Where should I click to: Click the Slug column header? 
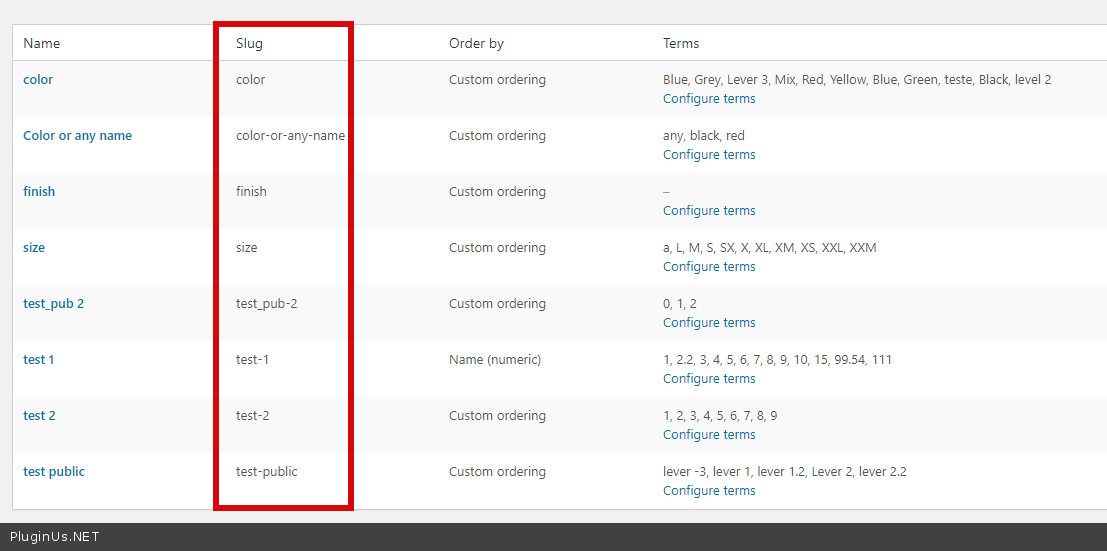249,44
